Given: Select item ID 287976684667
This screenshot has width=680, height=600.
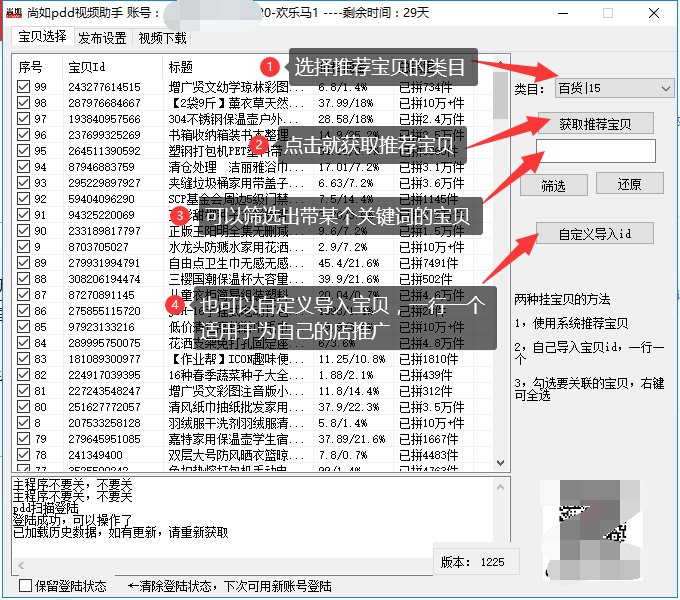Looking at the screenshot, I should click(105, 103).
